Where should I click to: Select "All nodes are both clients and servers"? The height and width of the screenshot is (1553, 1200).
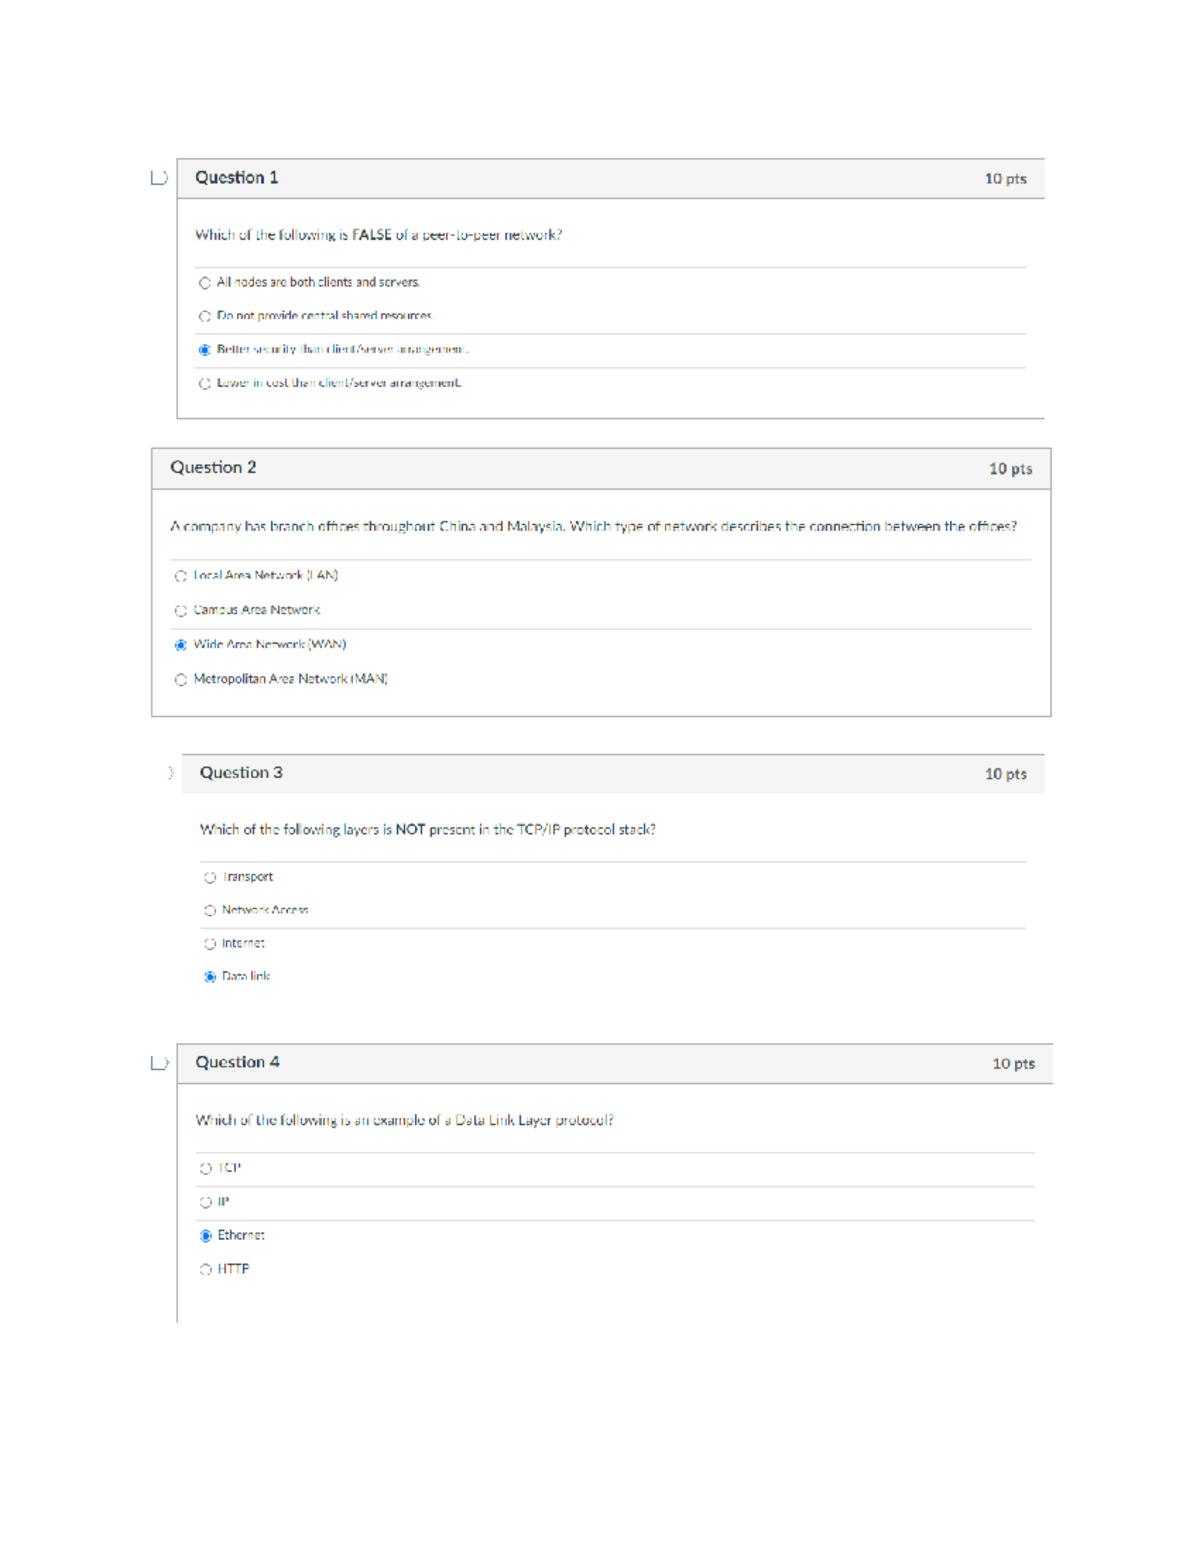point(205,283)
